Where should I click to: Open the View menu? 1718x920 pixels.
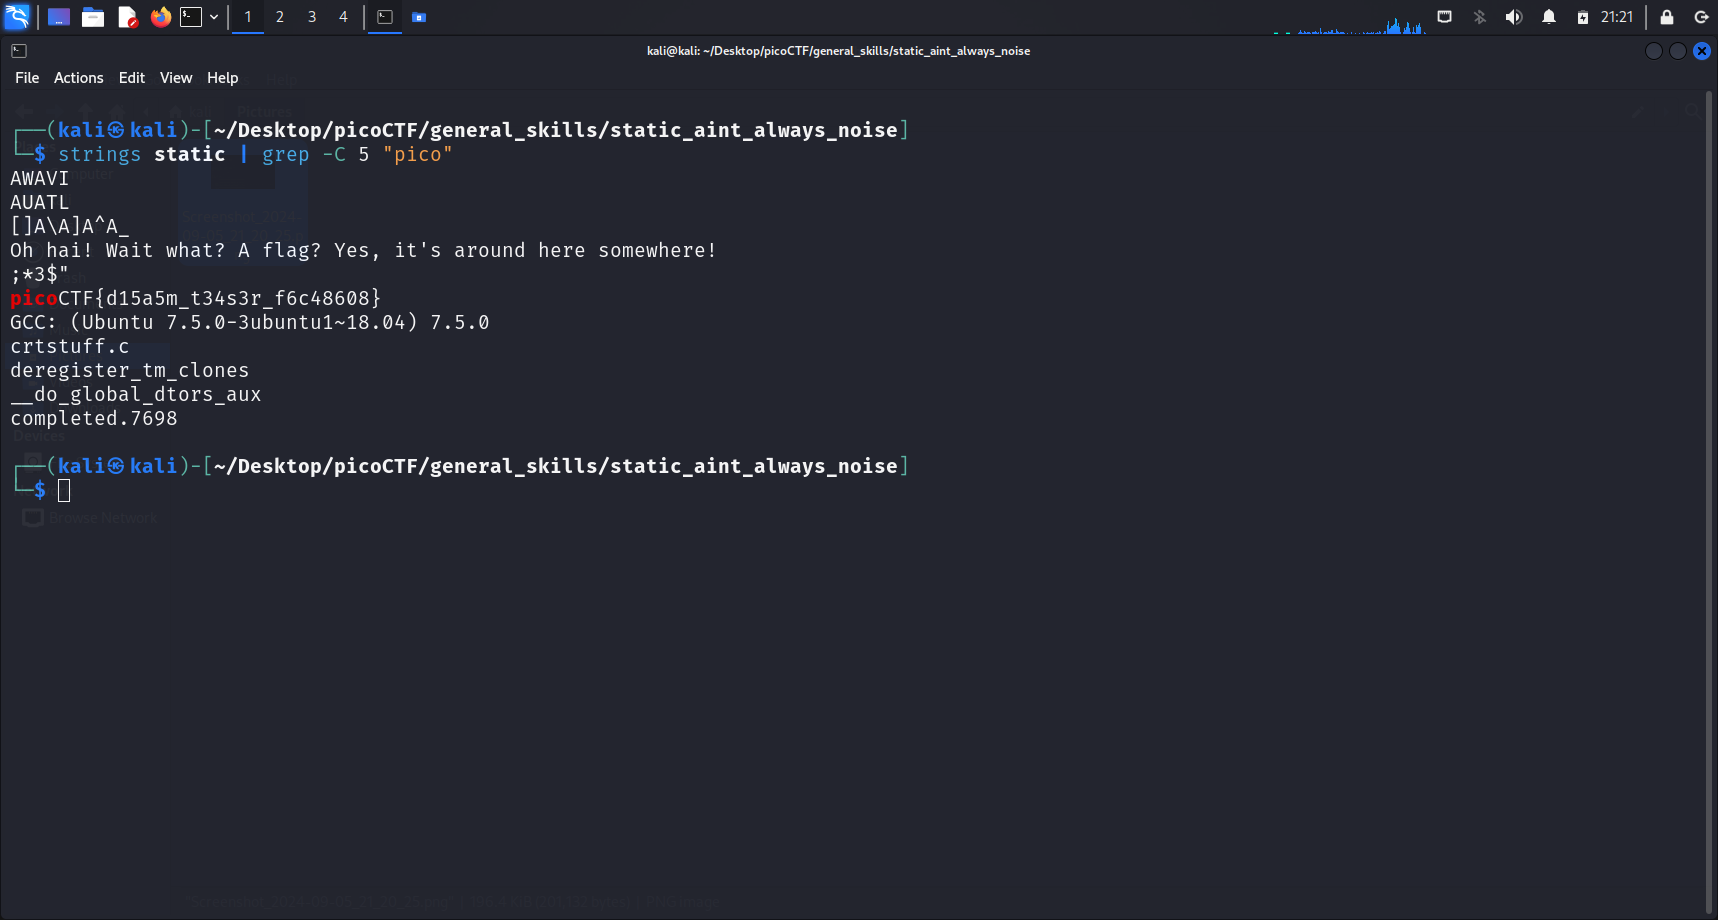[x=176, y=78]
